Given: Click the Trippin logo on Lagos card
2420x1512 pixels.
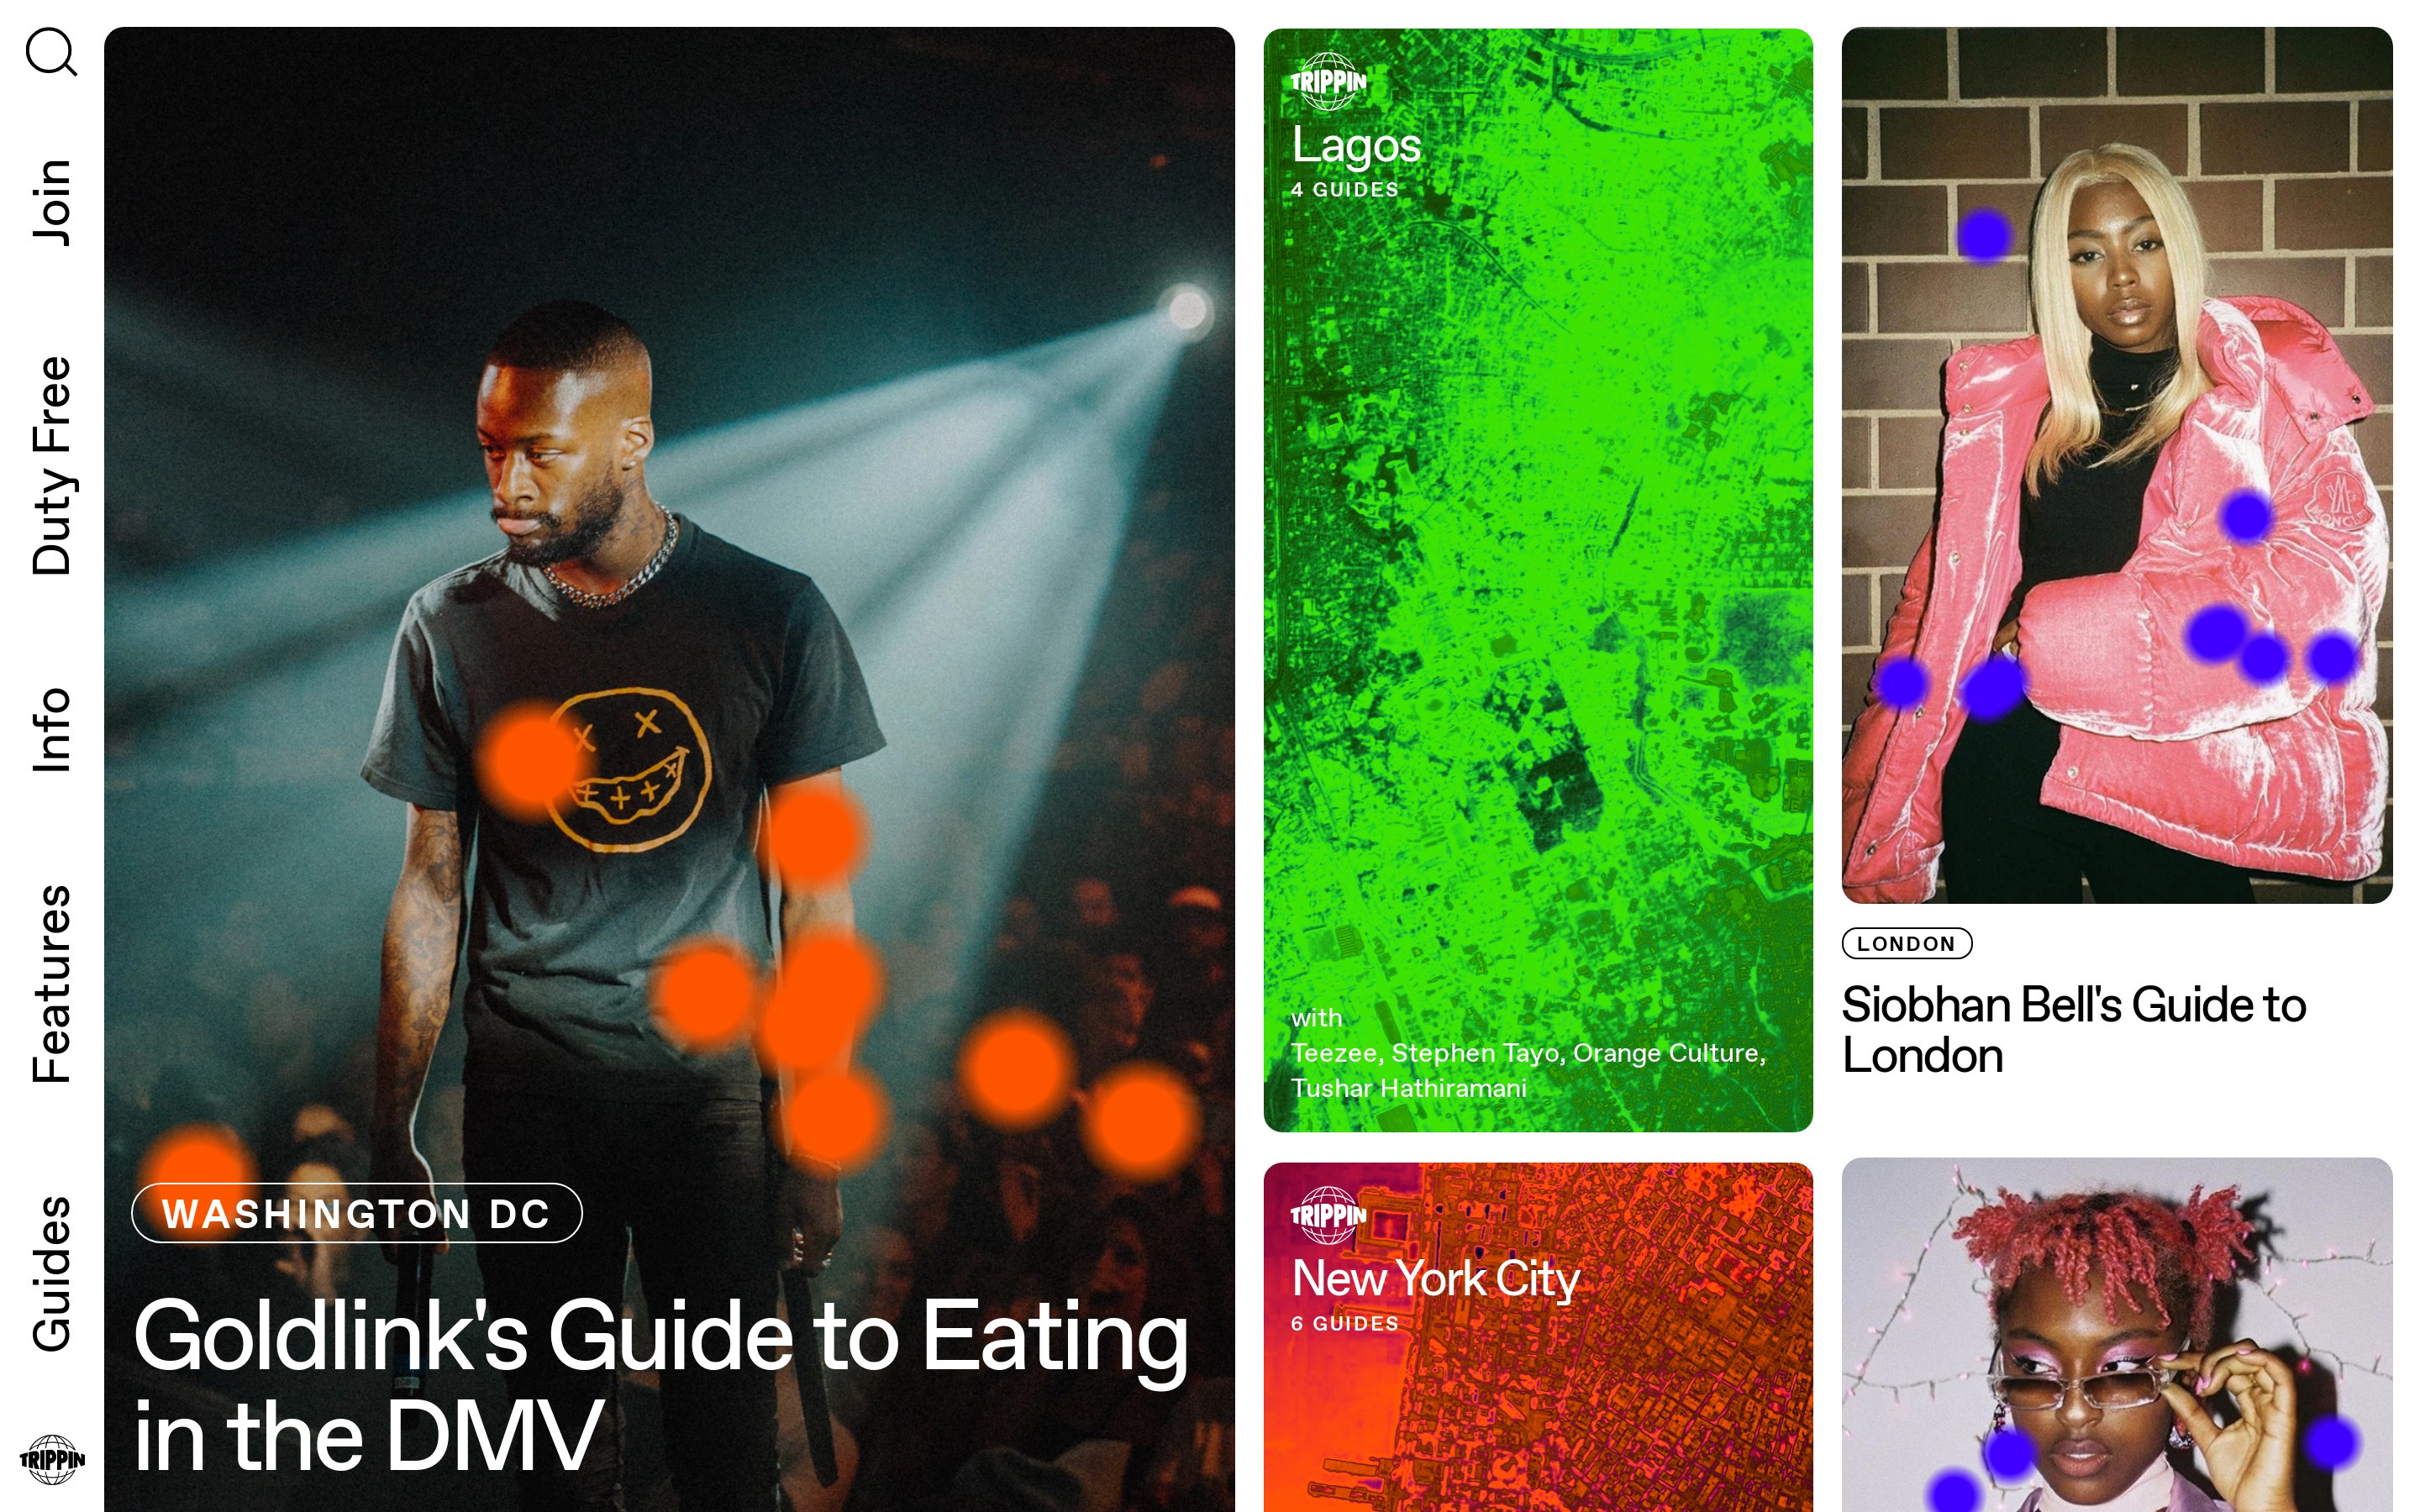Looking at the screenshot, I should pos(1328,80).
